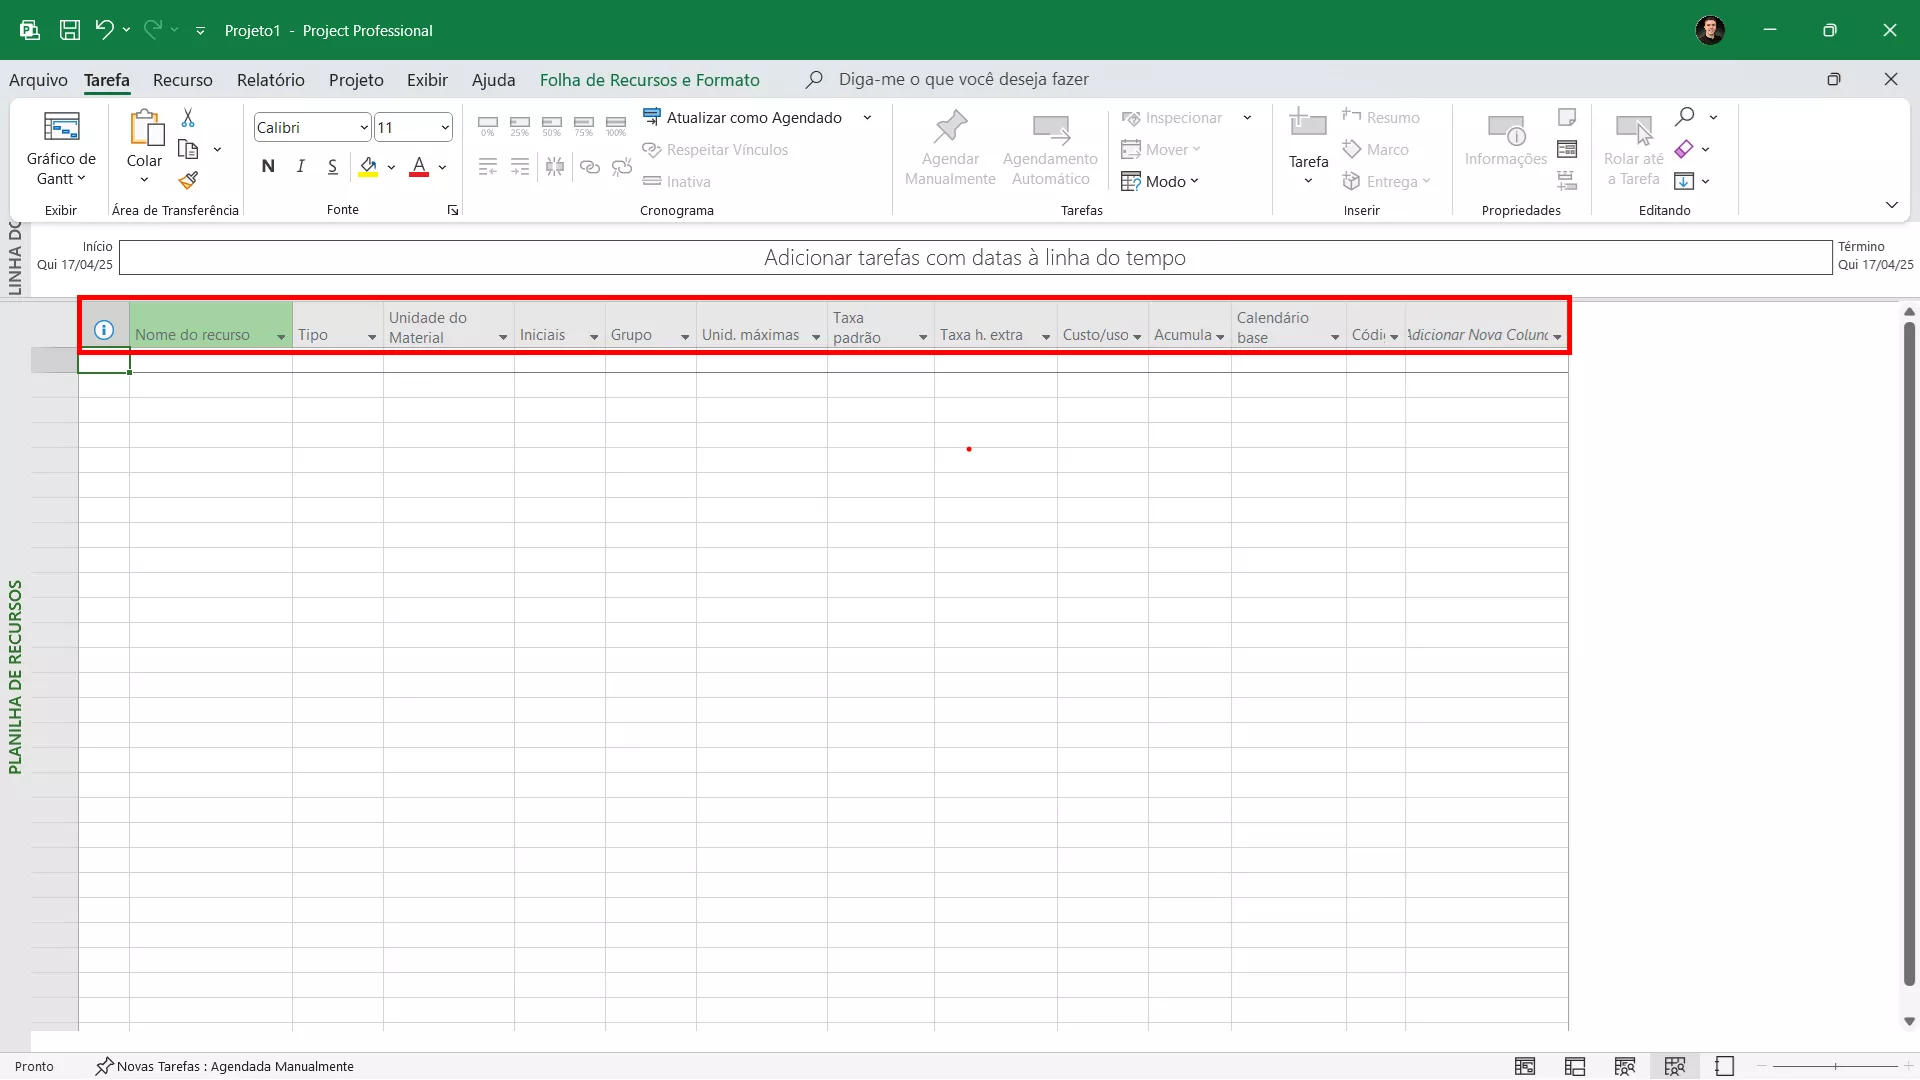This screenshot has height=1080, width=1920.
Task: Click the red font color swatch
Action: pos(419,167)
